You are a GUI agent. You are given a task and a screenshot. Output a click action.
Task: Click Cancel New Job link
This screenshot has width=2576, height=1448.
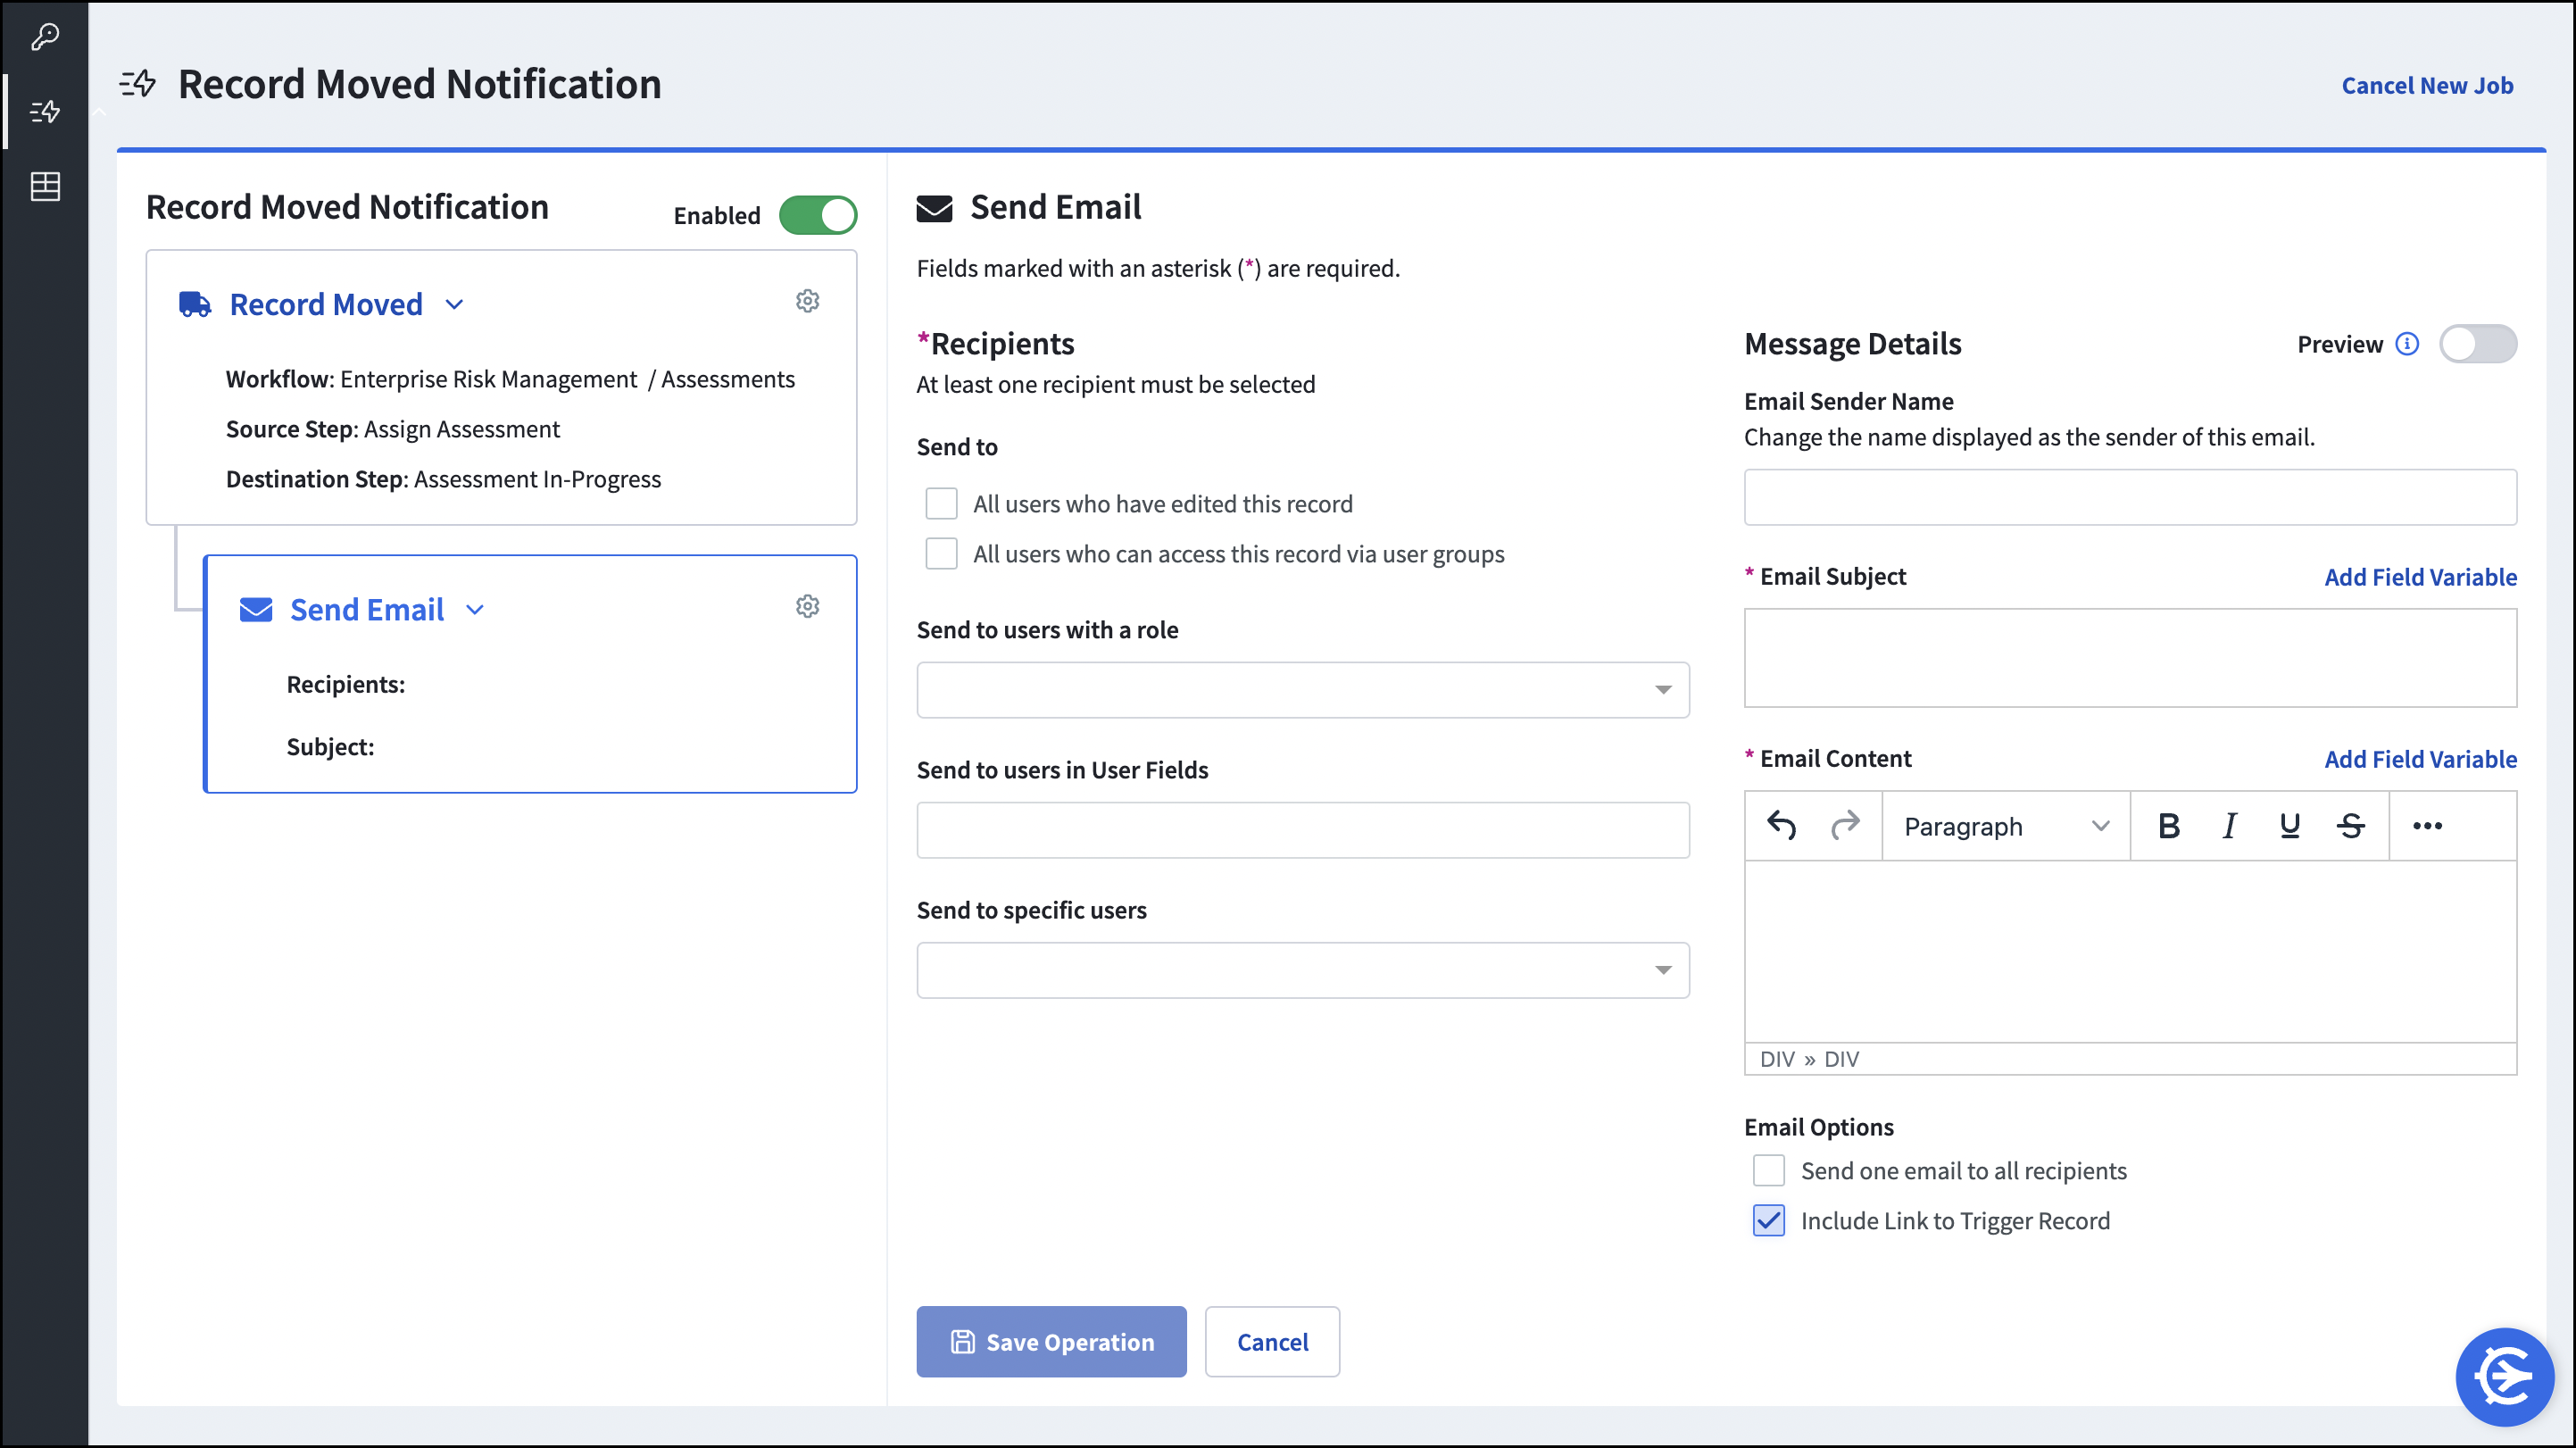tap(2426, 85)
